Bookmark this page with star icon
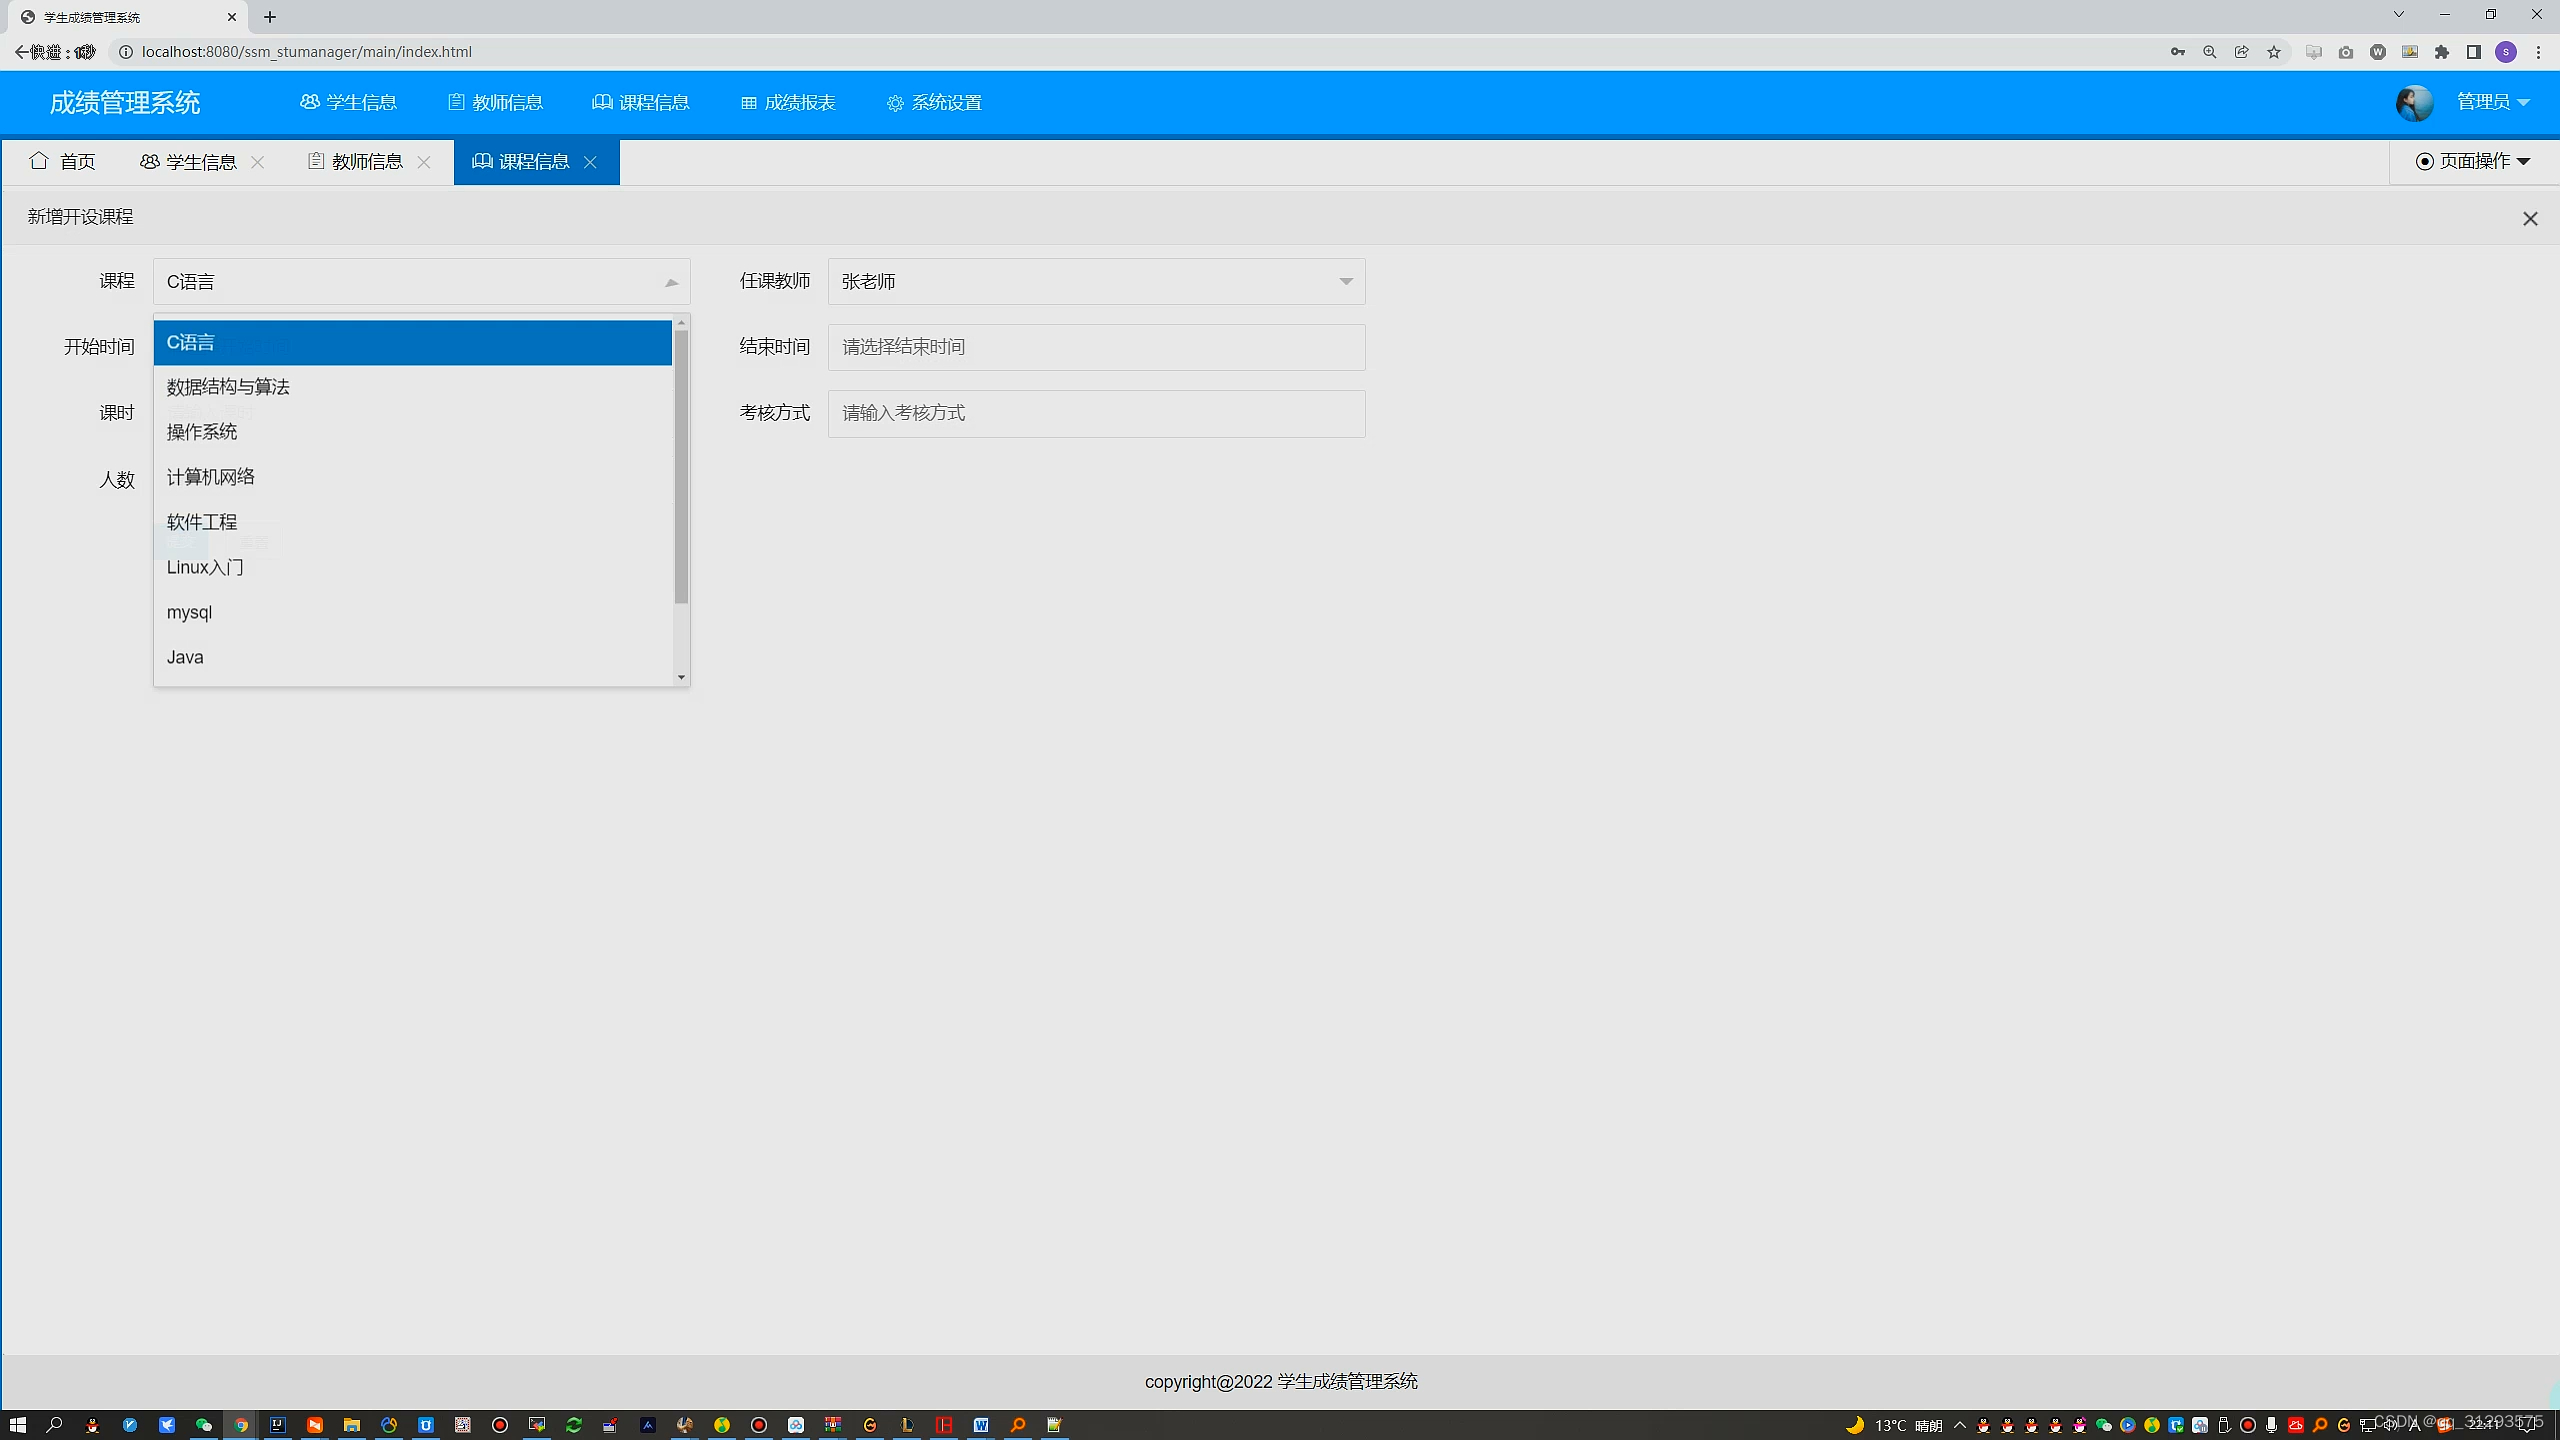This screenshot has width=2560, height=1440. coord(2274,52)
